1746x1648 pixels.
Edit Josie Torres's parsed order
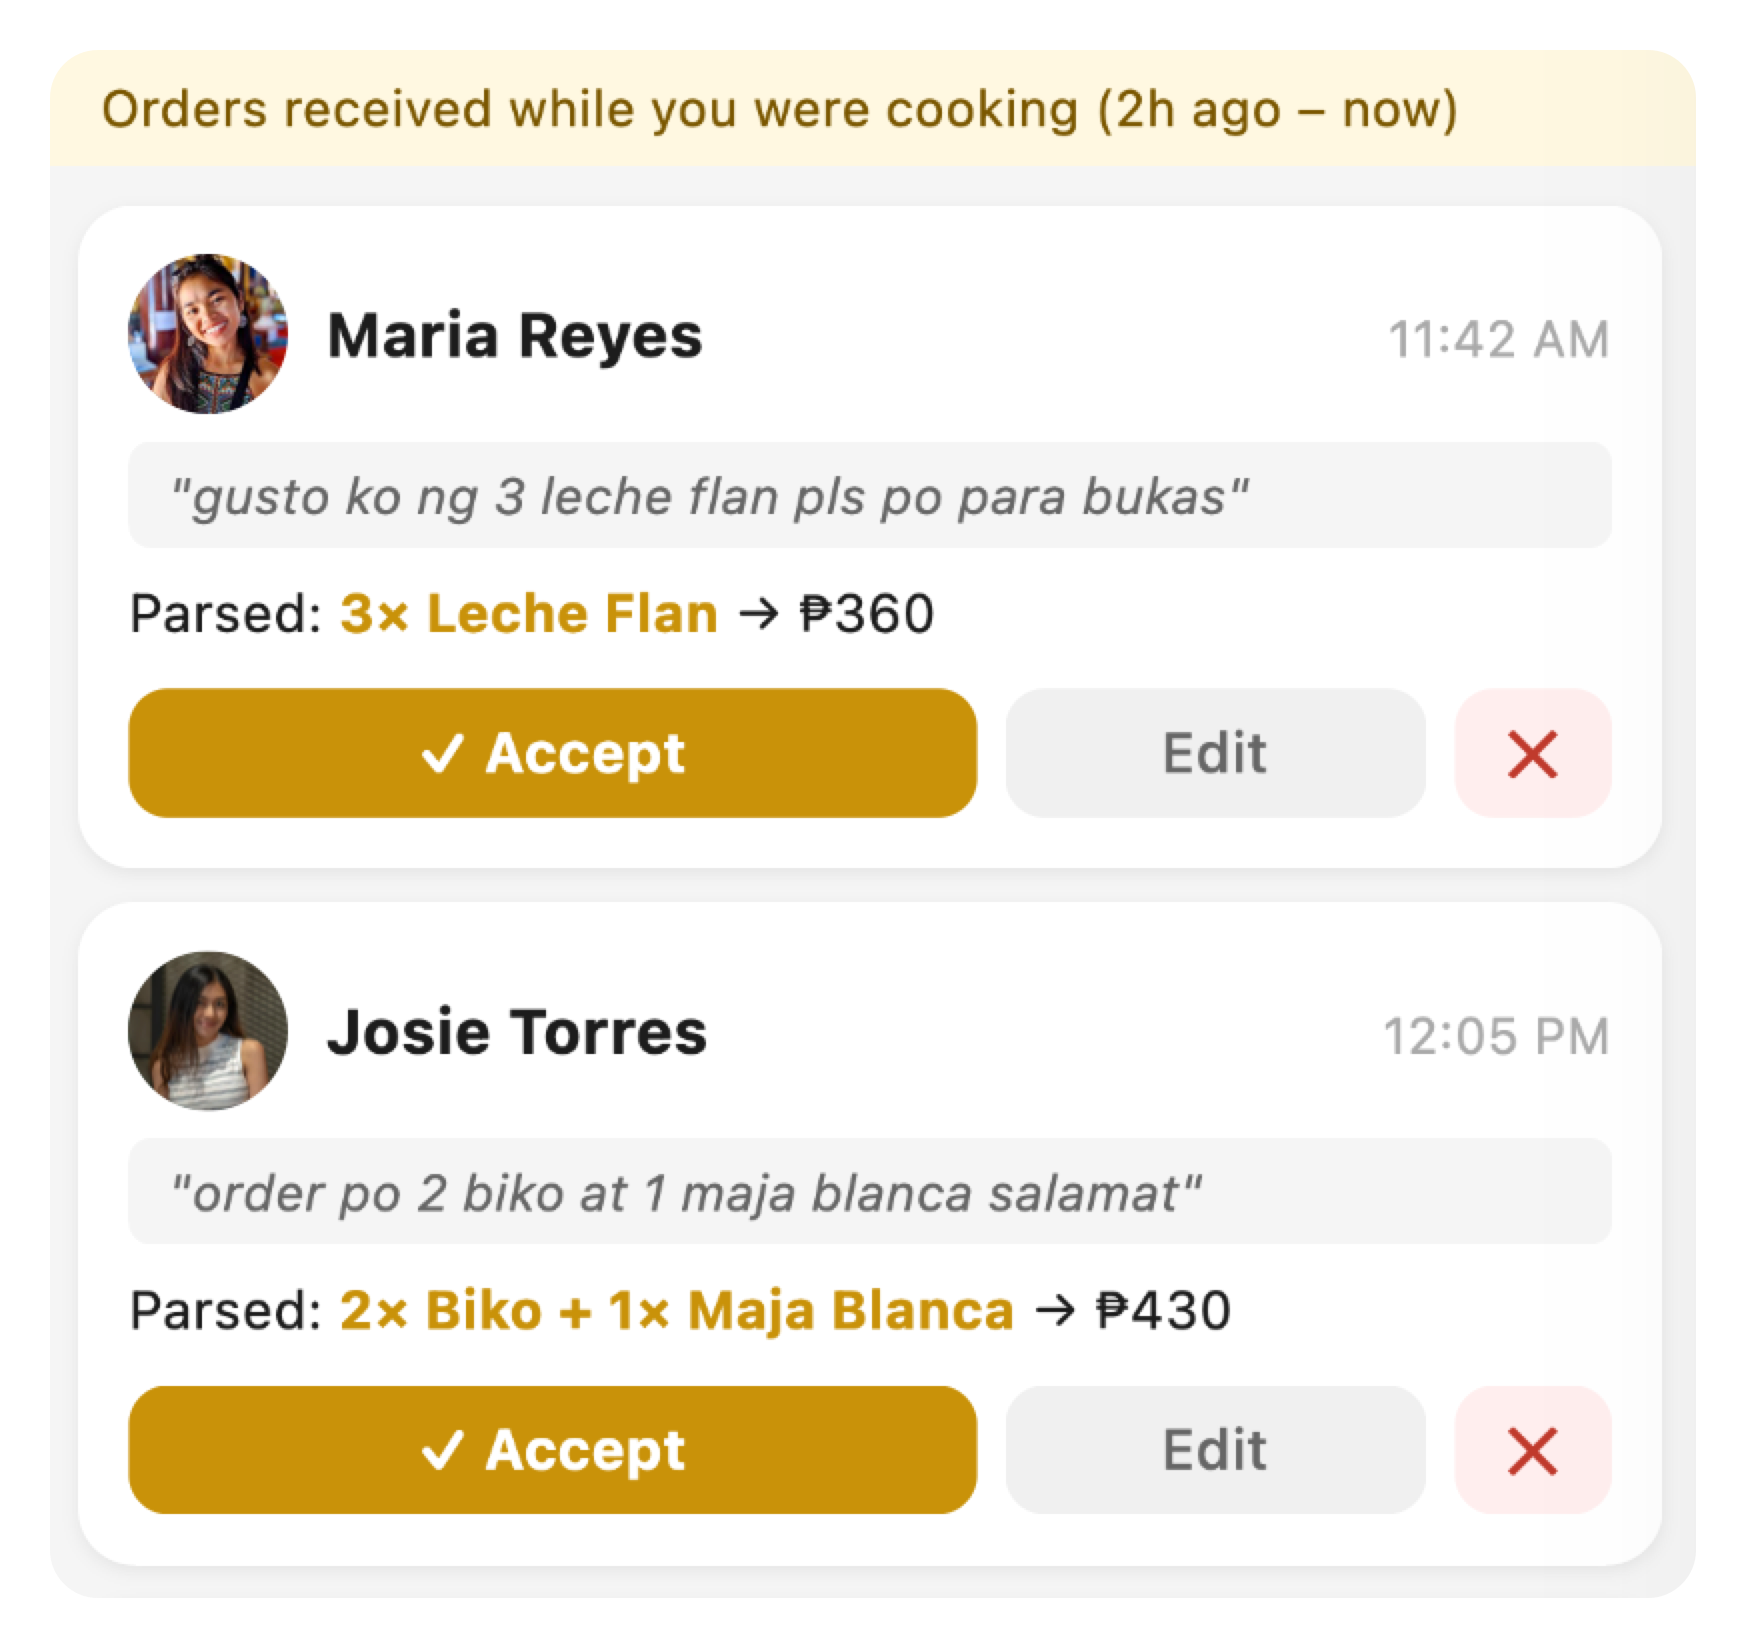coord(1214,1448)
